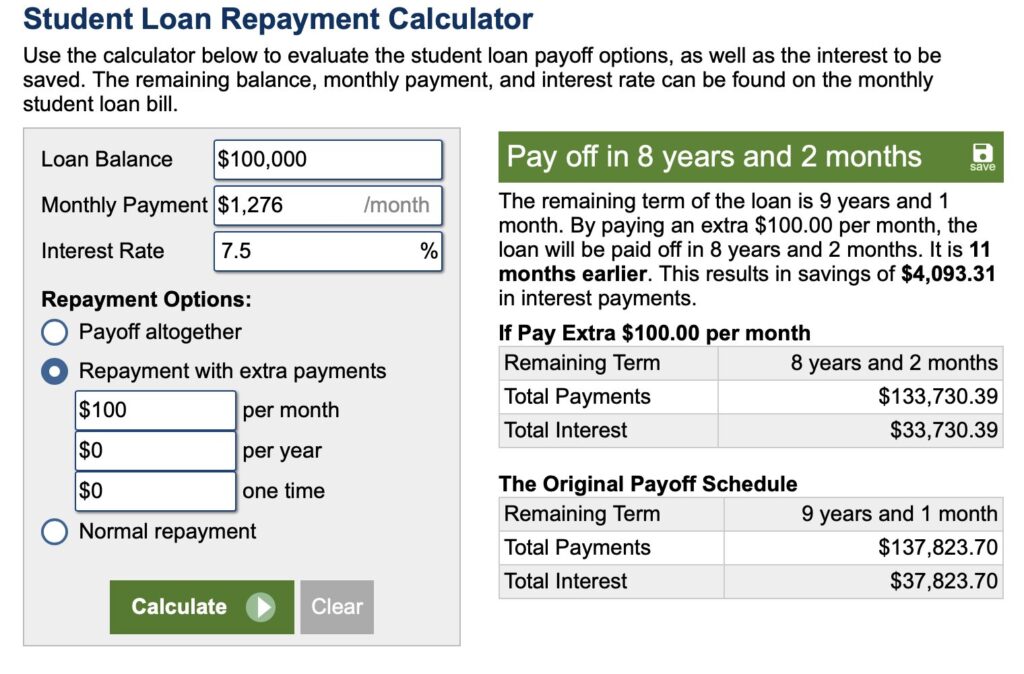Choose the Normal repayment option
Screen dimensions: 1024x674
(x=54, y=532)
